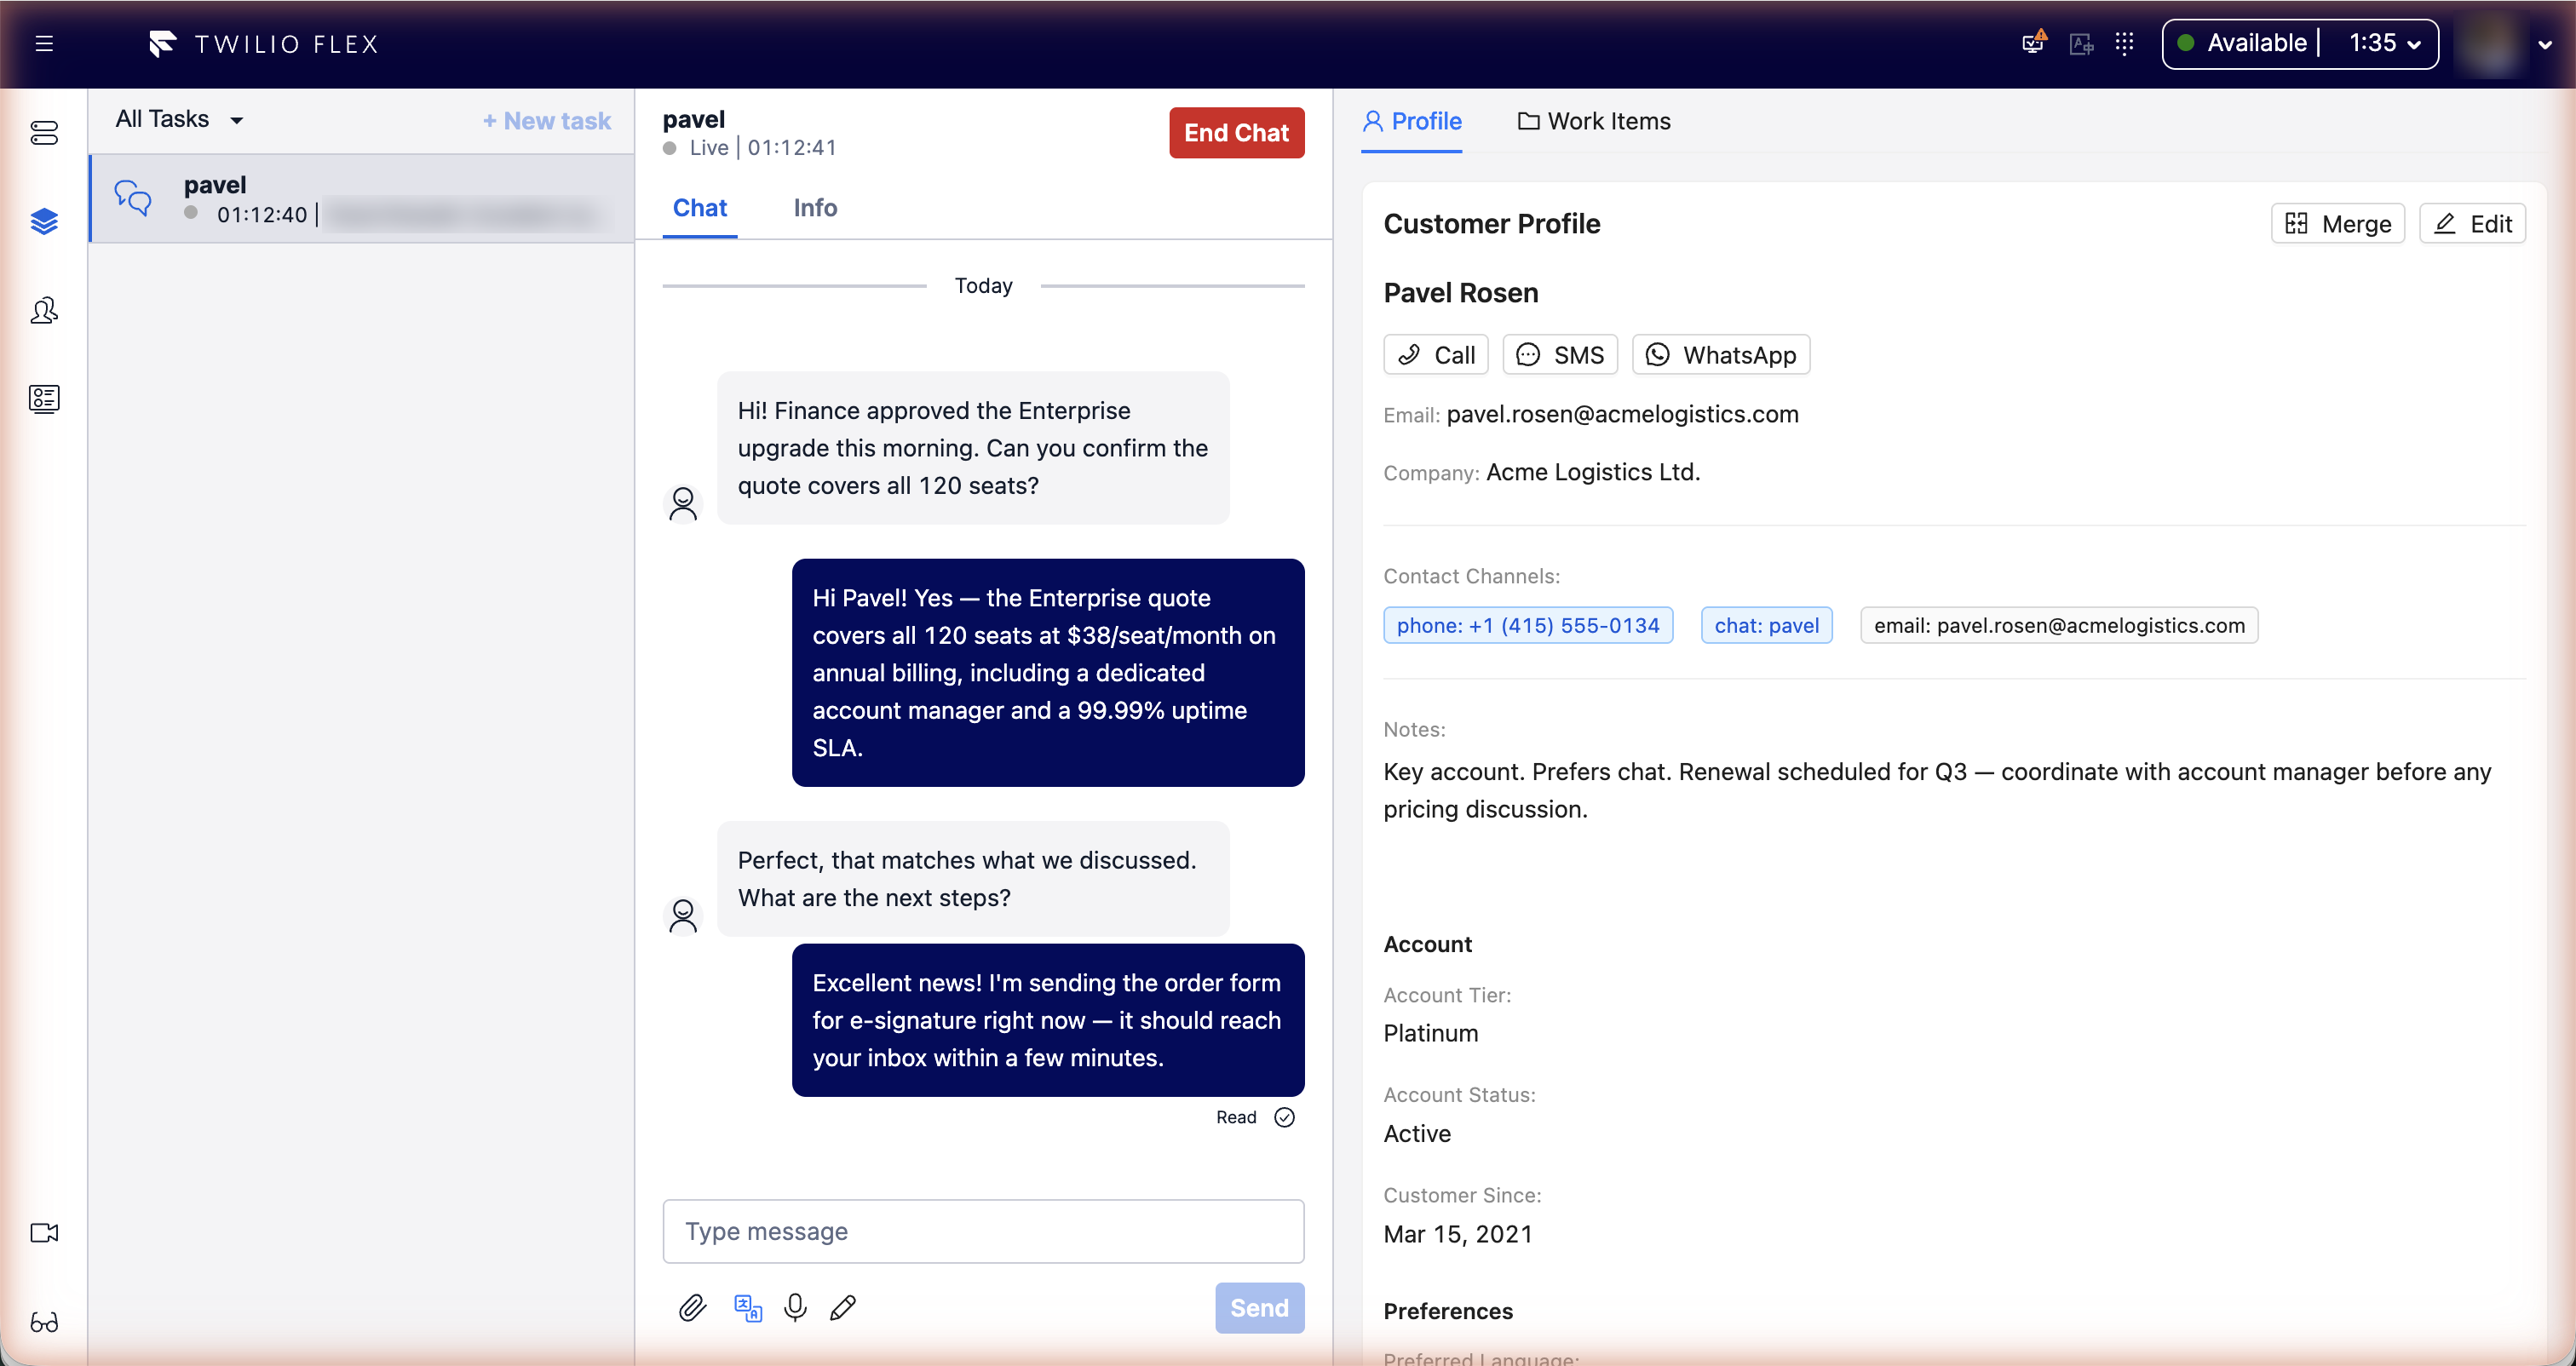Click the user avatar in header
The height and width of the screenshot is (1366, 2576).
[x=2492, y=44]
